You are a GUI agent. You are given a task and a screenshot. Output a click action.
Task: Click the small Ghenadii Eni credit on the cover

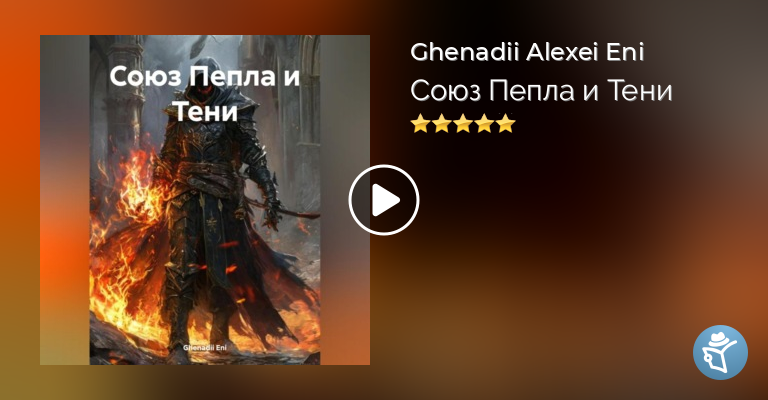click(x=204, y=348)
